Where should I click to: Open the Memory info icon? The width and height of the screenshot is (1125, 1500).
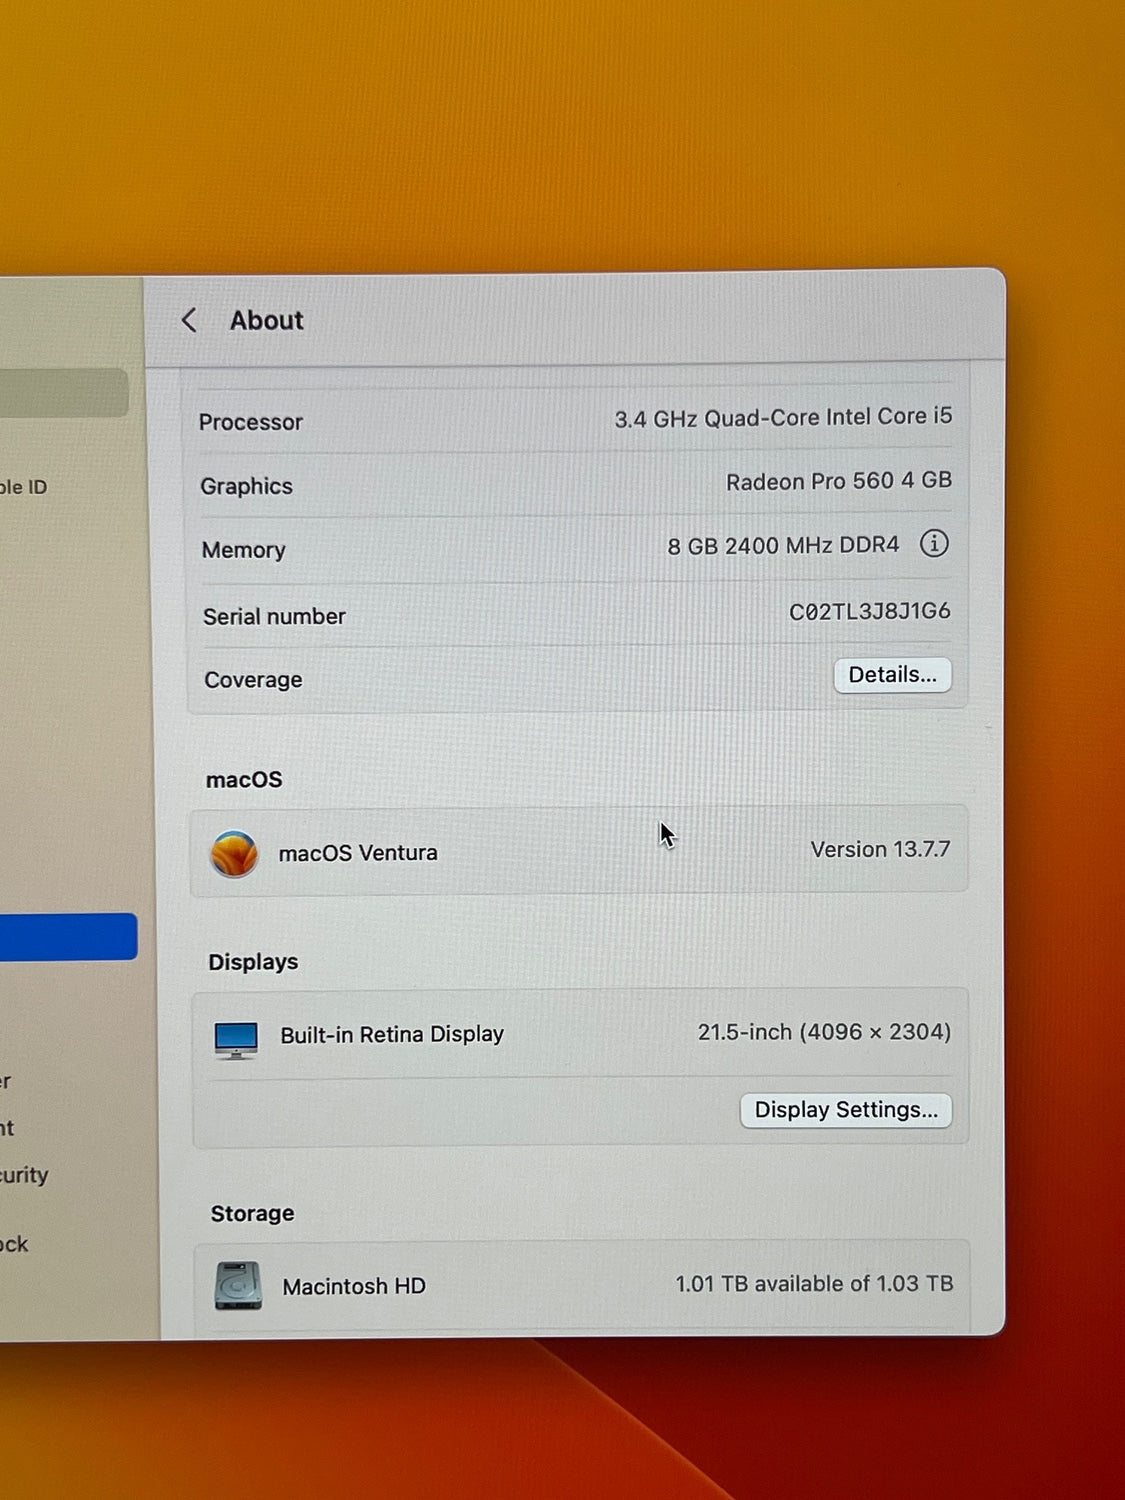pos(934,543)
